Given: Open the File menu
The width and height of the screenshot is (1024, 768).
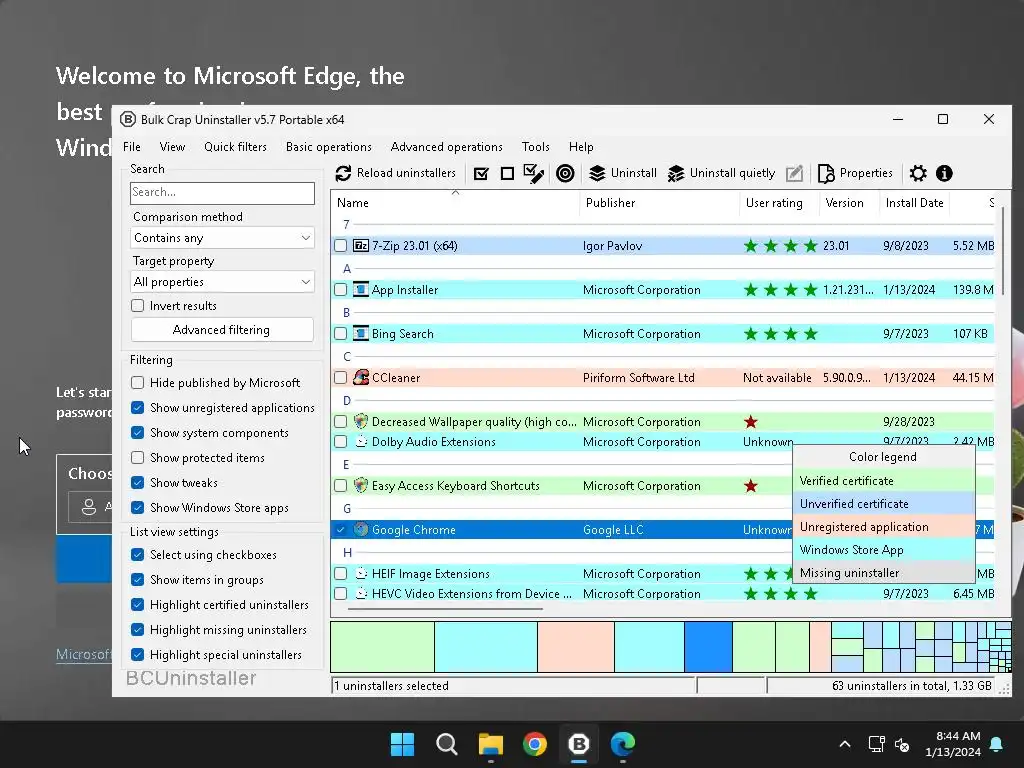Looking at the screenshot, I should (132, 147).
